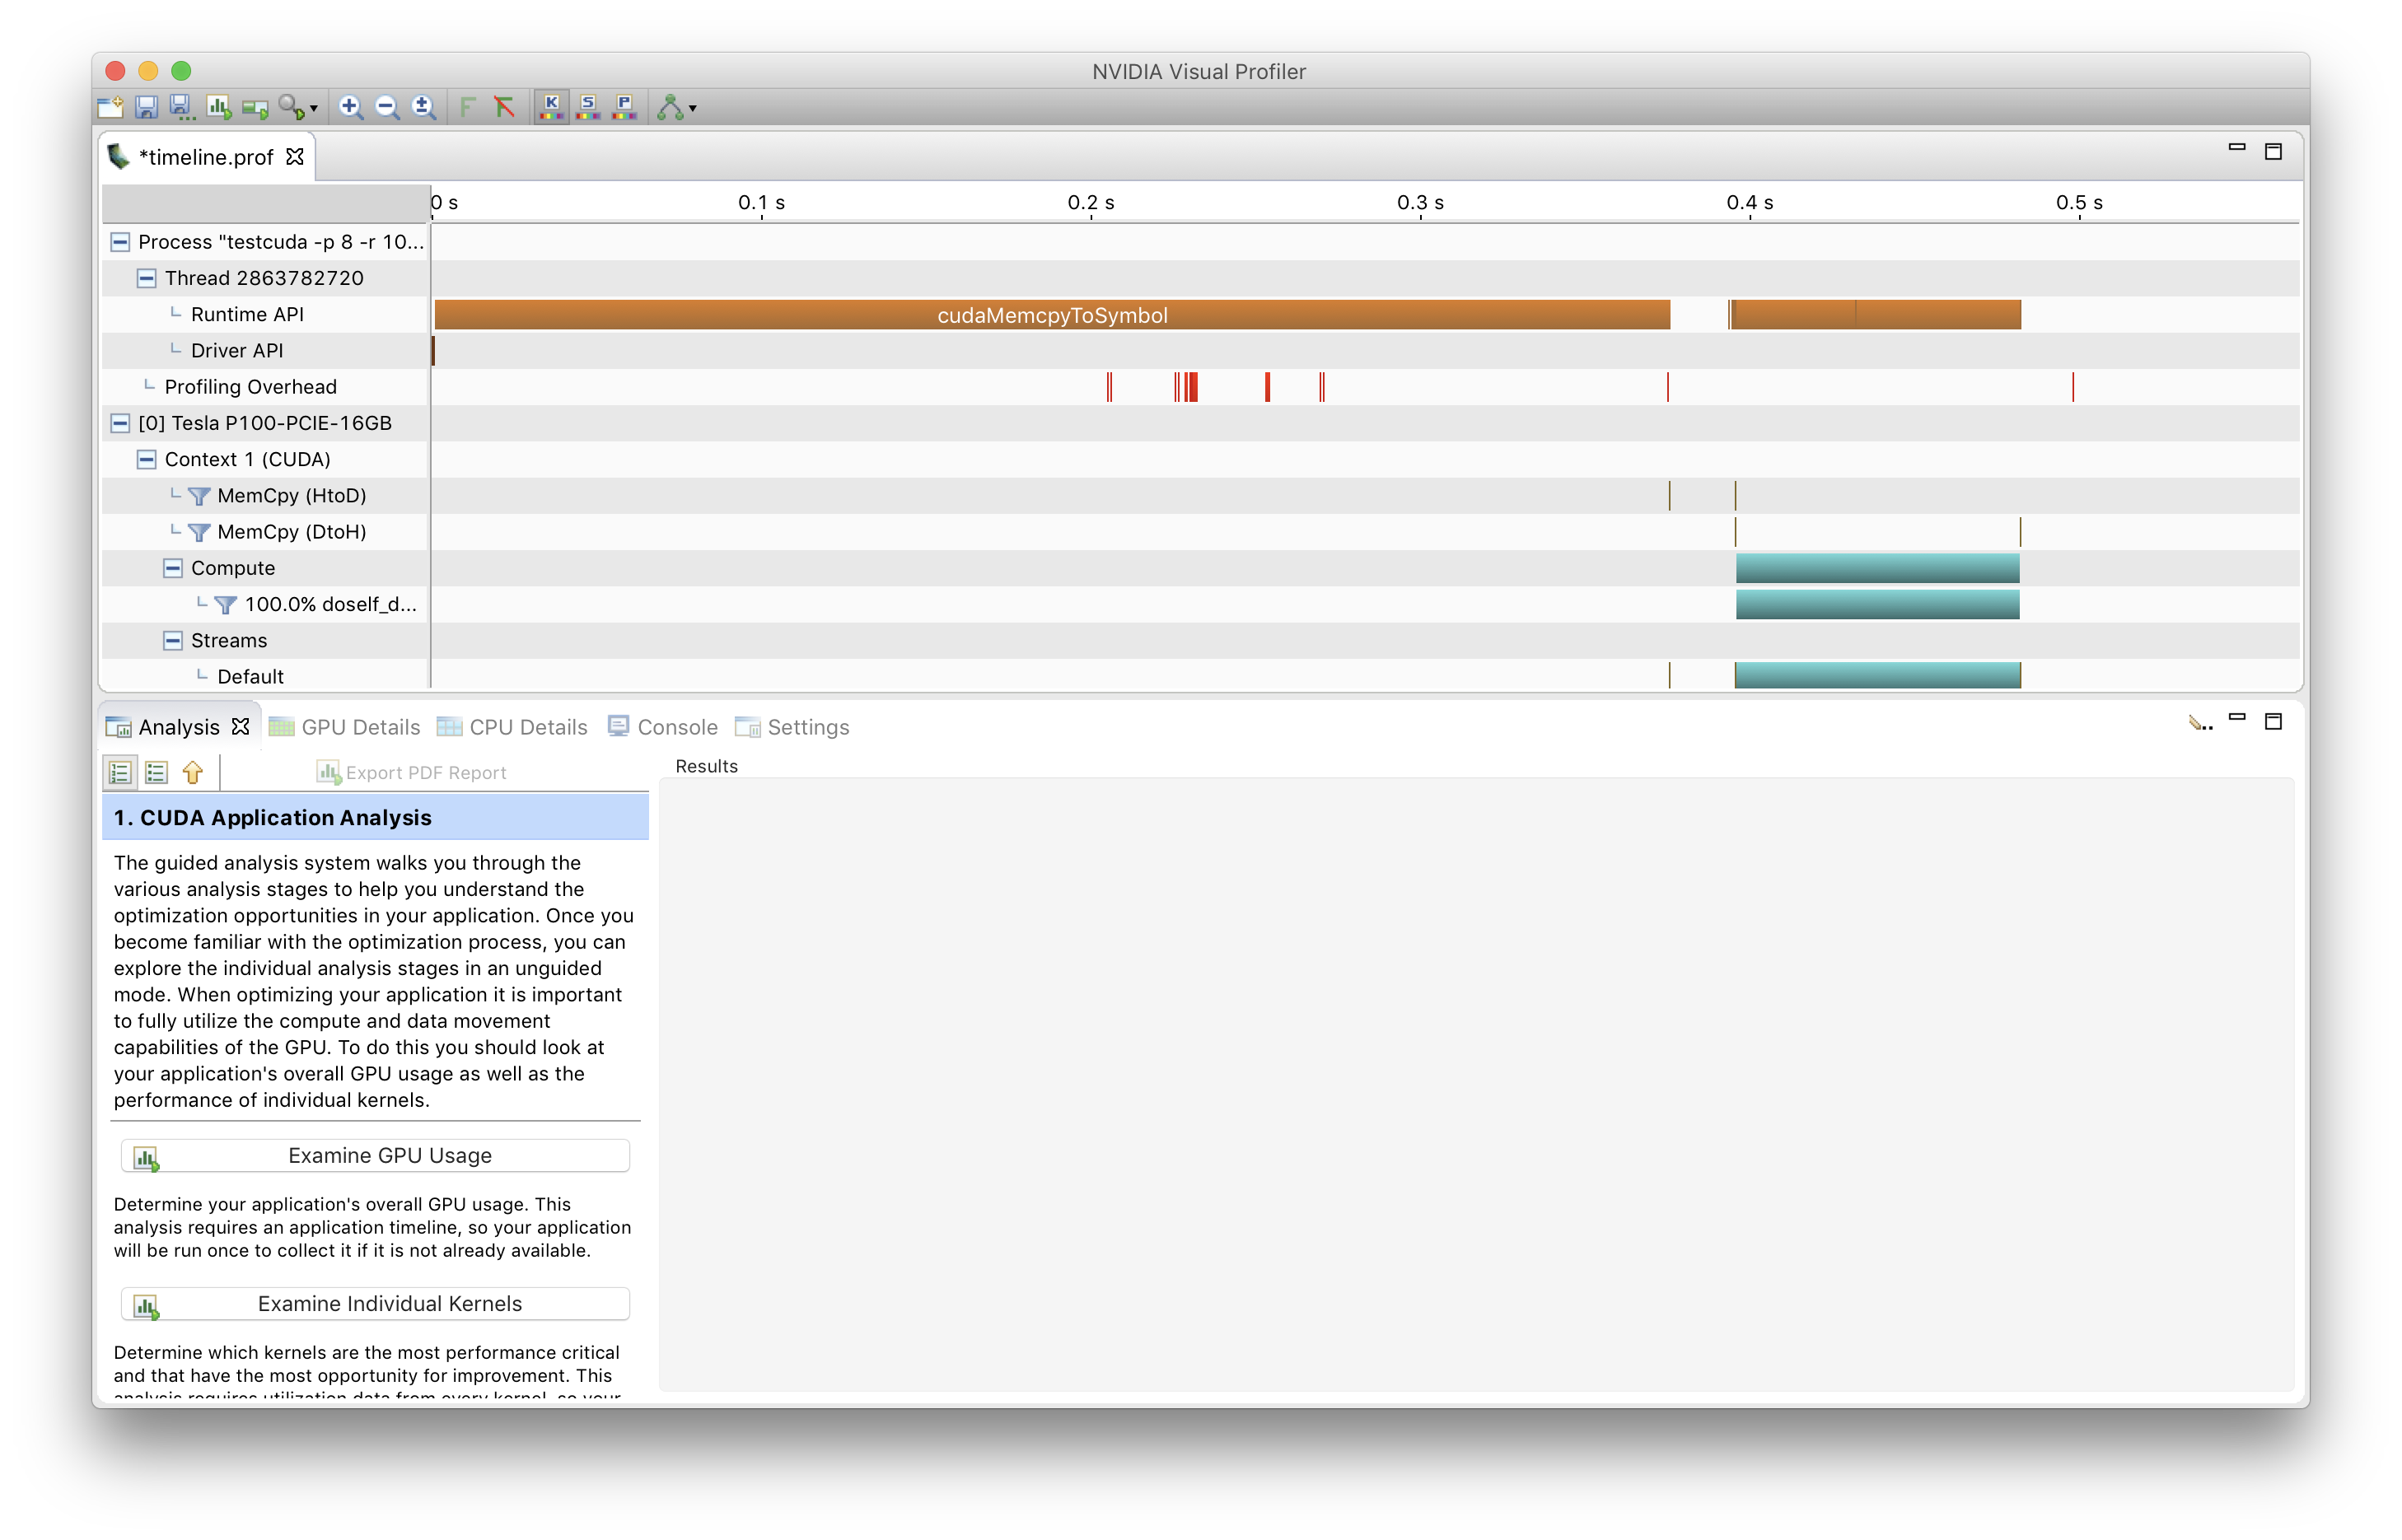
Task: Minimize the Analysis pane
Action: (2237, 718)
